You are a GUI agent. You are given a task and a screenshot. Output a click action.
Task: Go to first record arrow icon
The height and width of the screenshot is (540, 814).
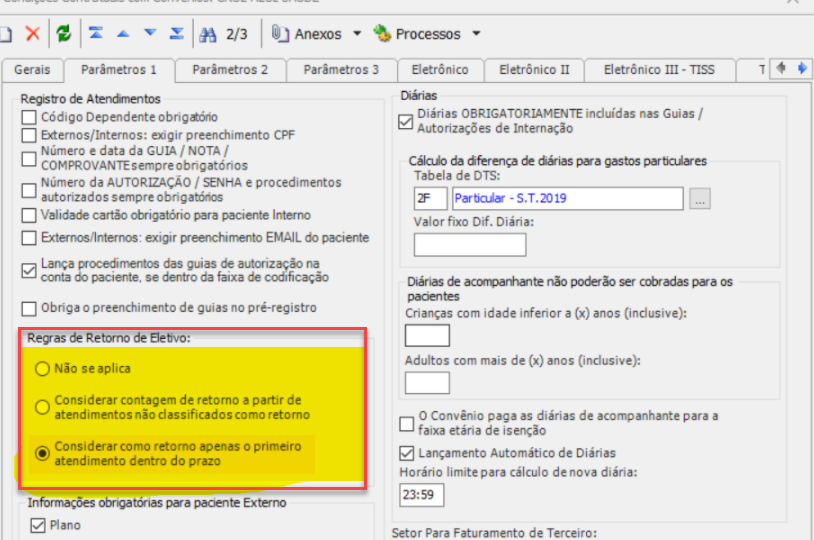click(96, 33)
